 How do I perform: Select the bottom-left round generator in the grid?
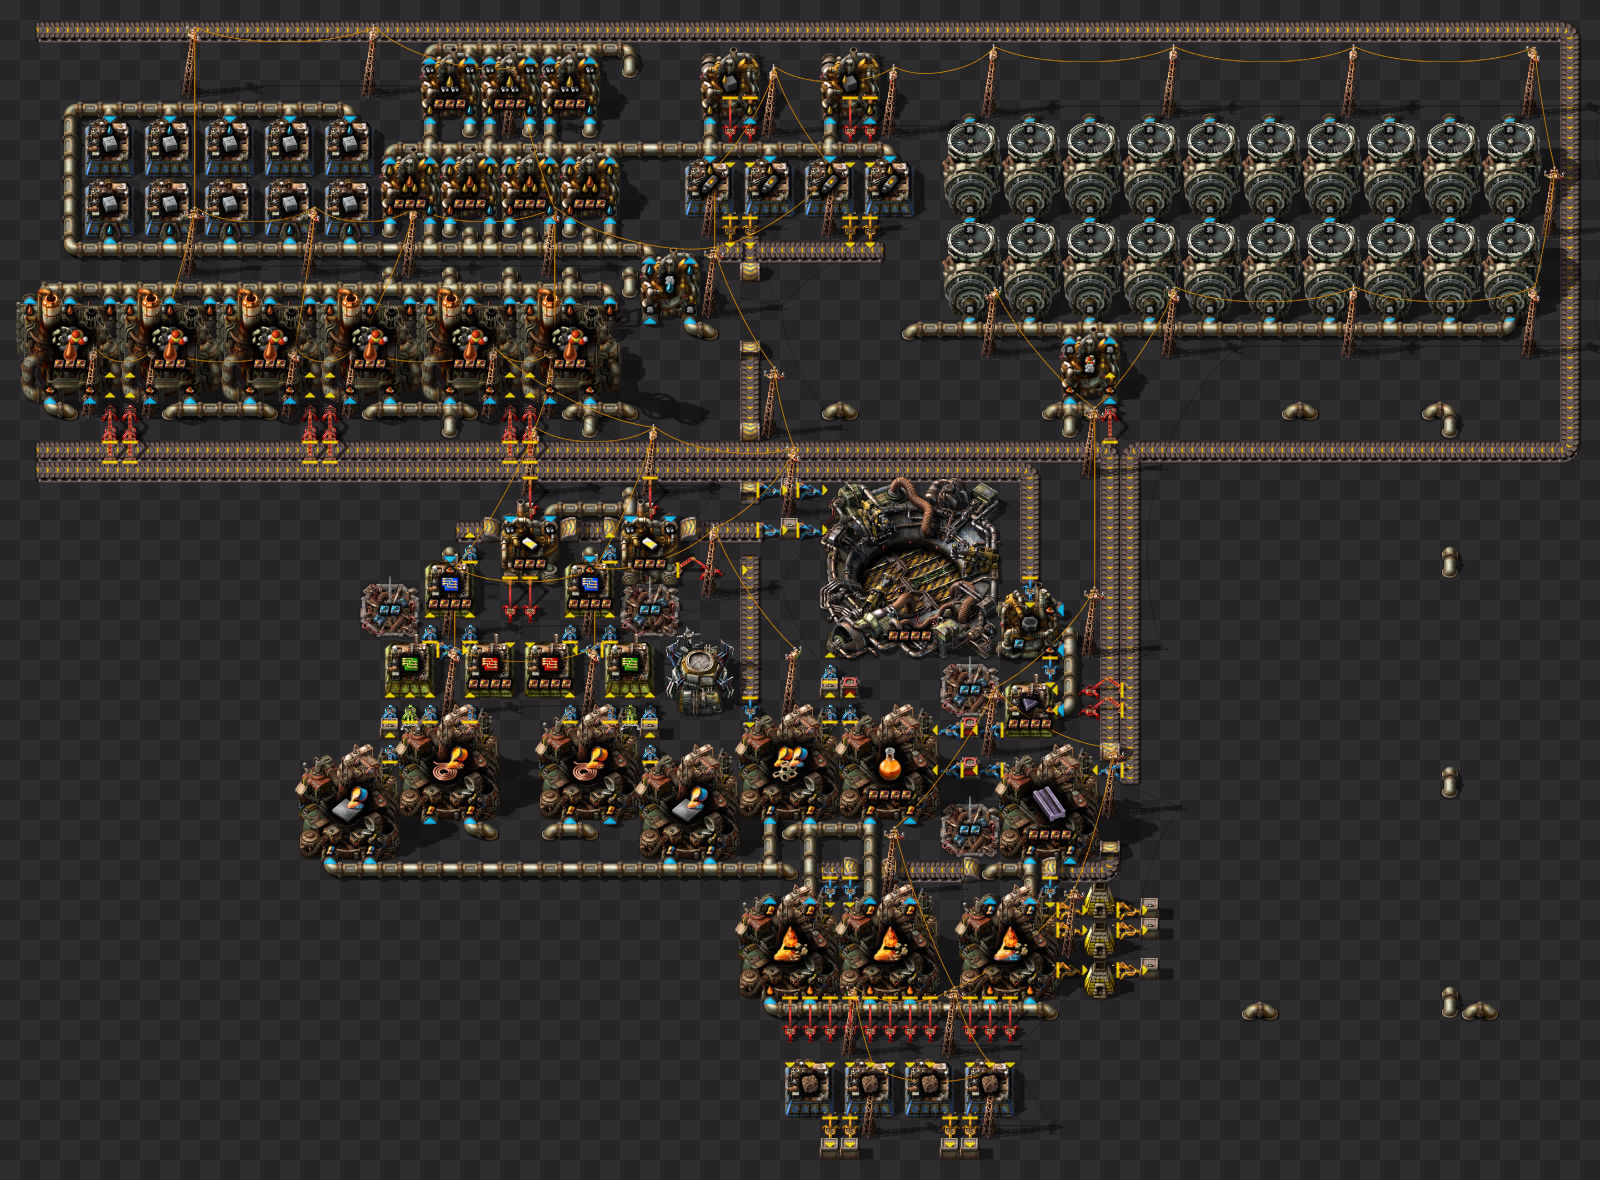(x=970, y=268)
